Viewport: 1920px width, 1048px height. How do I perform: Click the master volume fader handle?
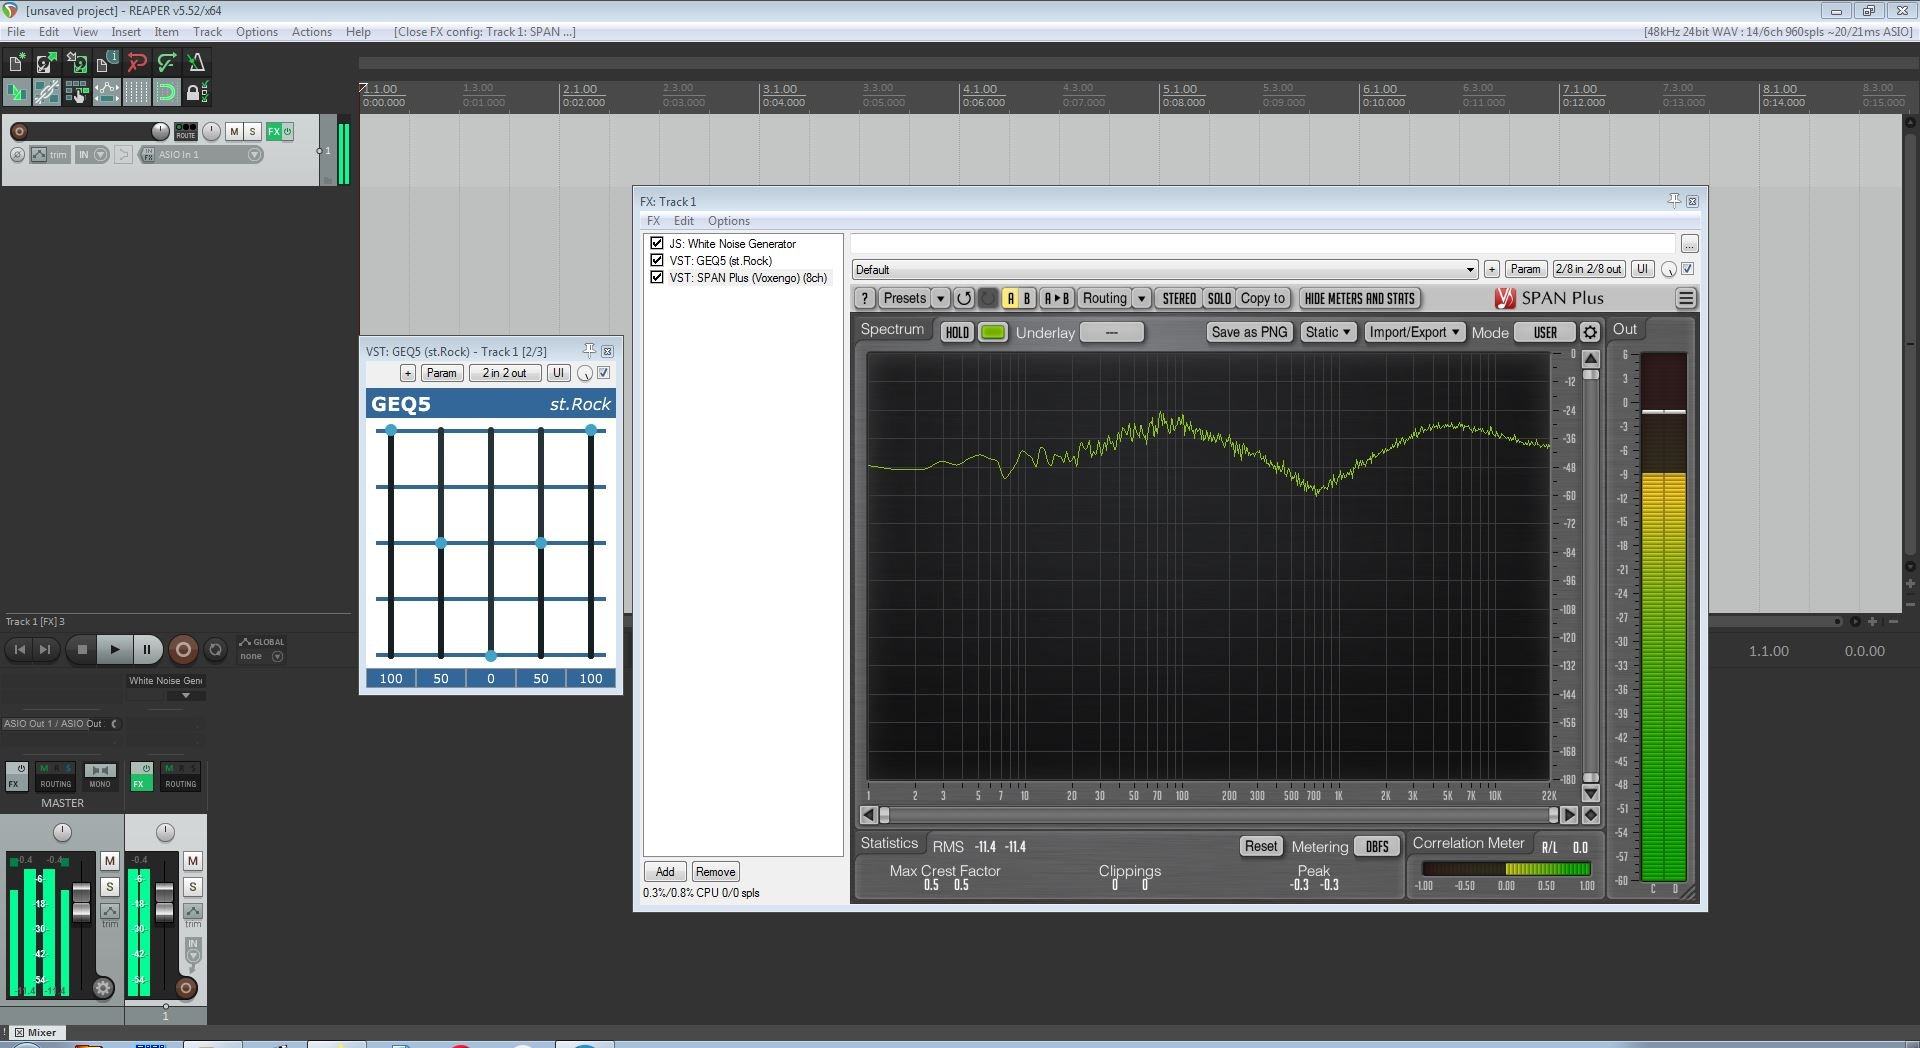pos(81,902)
